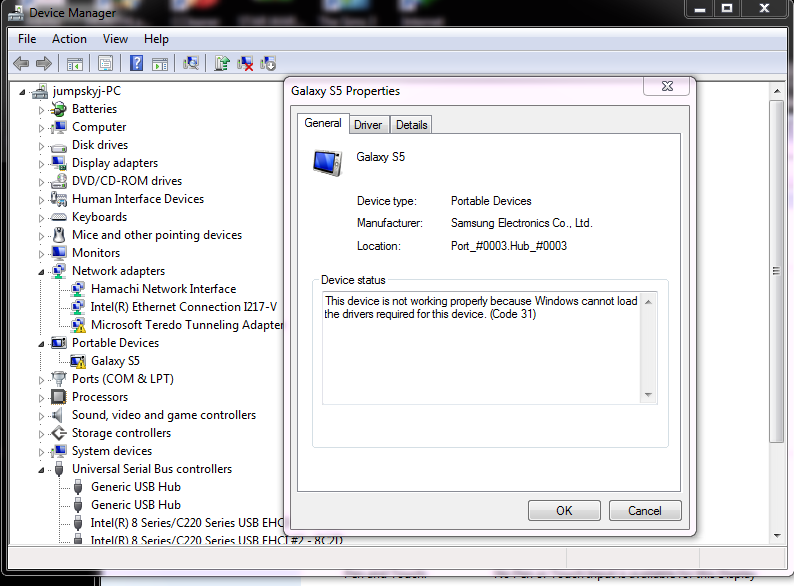Click the device tree scrollbar up arrow
Screen dimensions: 794x586
[777, 91]
